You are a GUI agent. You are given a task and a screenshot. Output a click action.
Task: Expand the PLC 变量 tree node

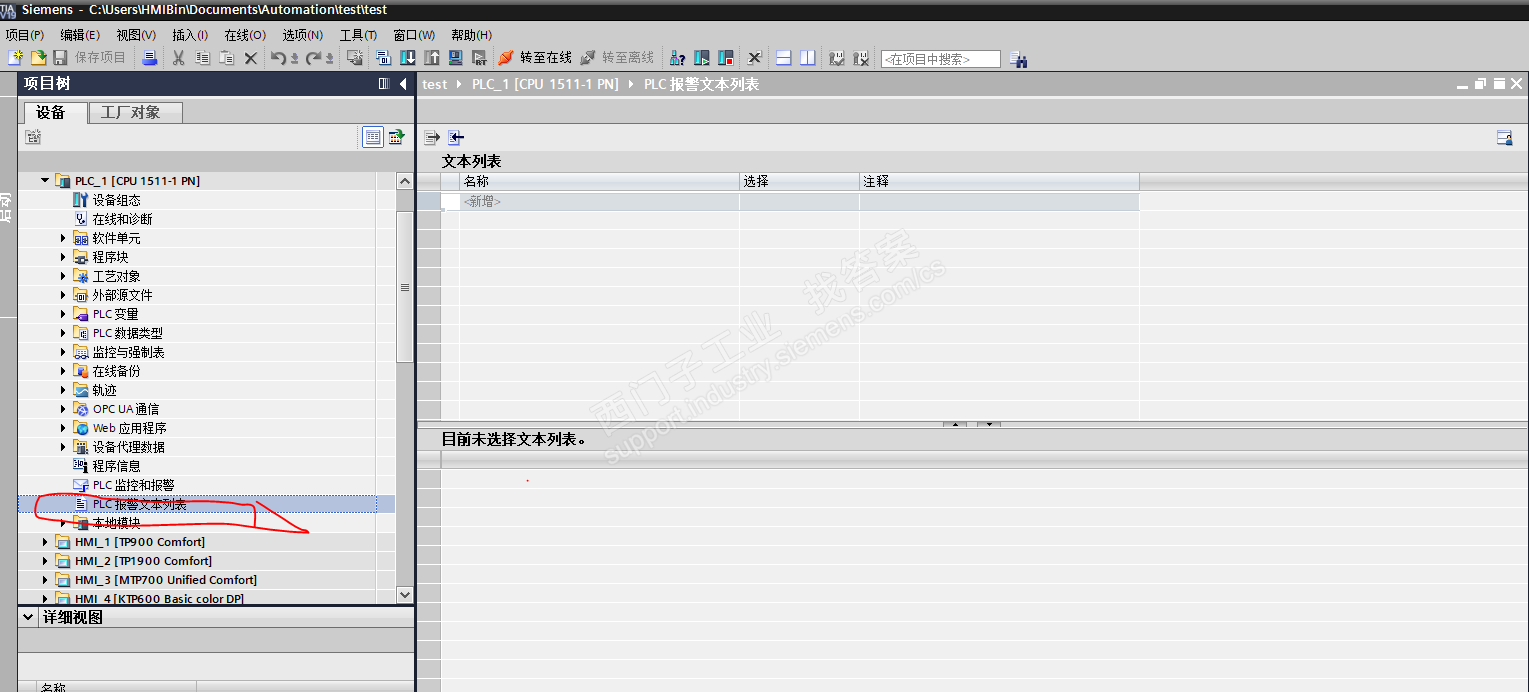coord(63,314)
